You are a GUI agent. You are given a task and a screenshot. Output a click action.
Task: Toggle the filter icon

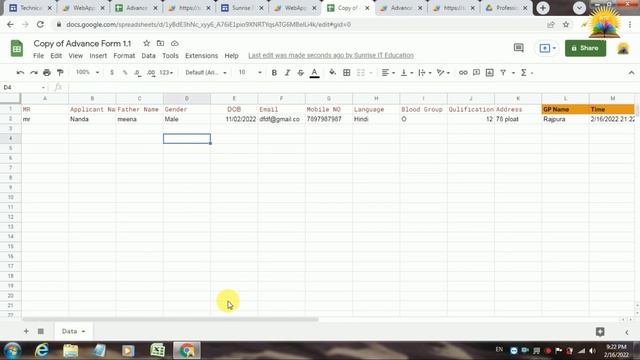(x=503, y=73)
